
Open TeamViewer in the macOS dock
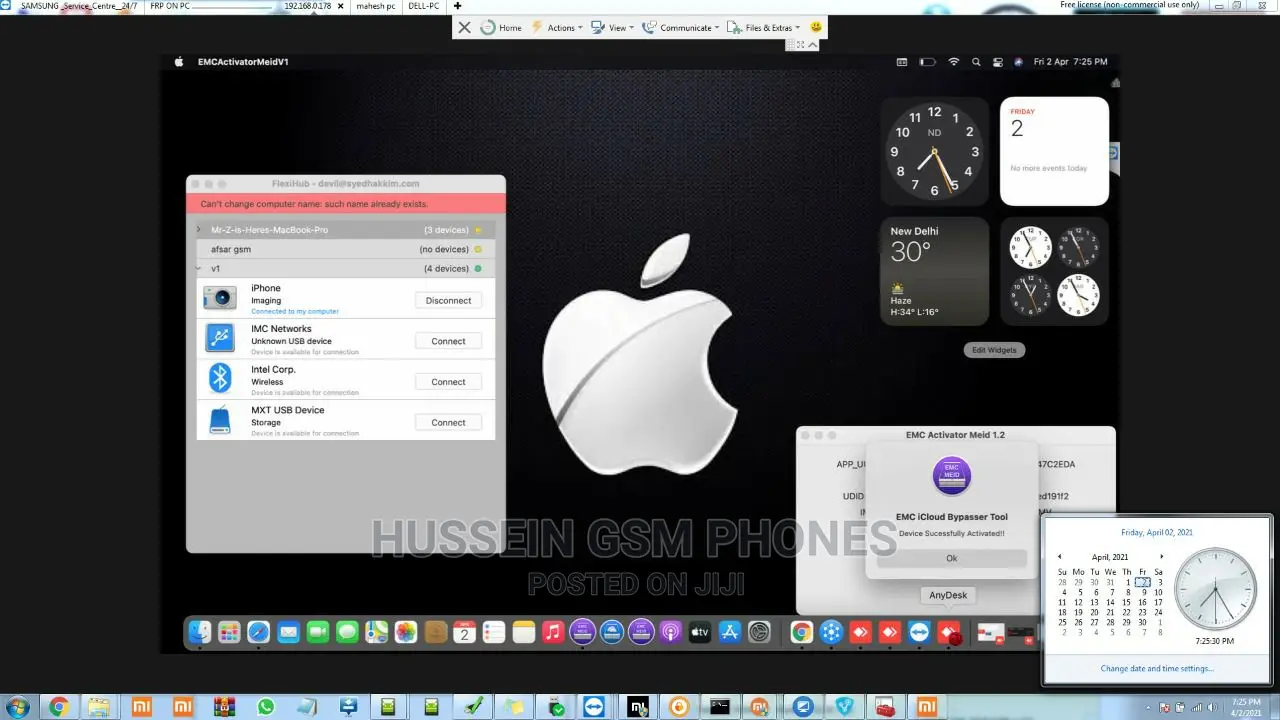point(919,632)
